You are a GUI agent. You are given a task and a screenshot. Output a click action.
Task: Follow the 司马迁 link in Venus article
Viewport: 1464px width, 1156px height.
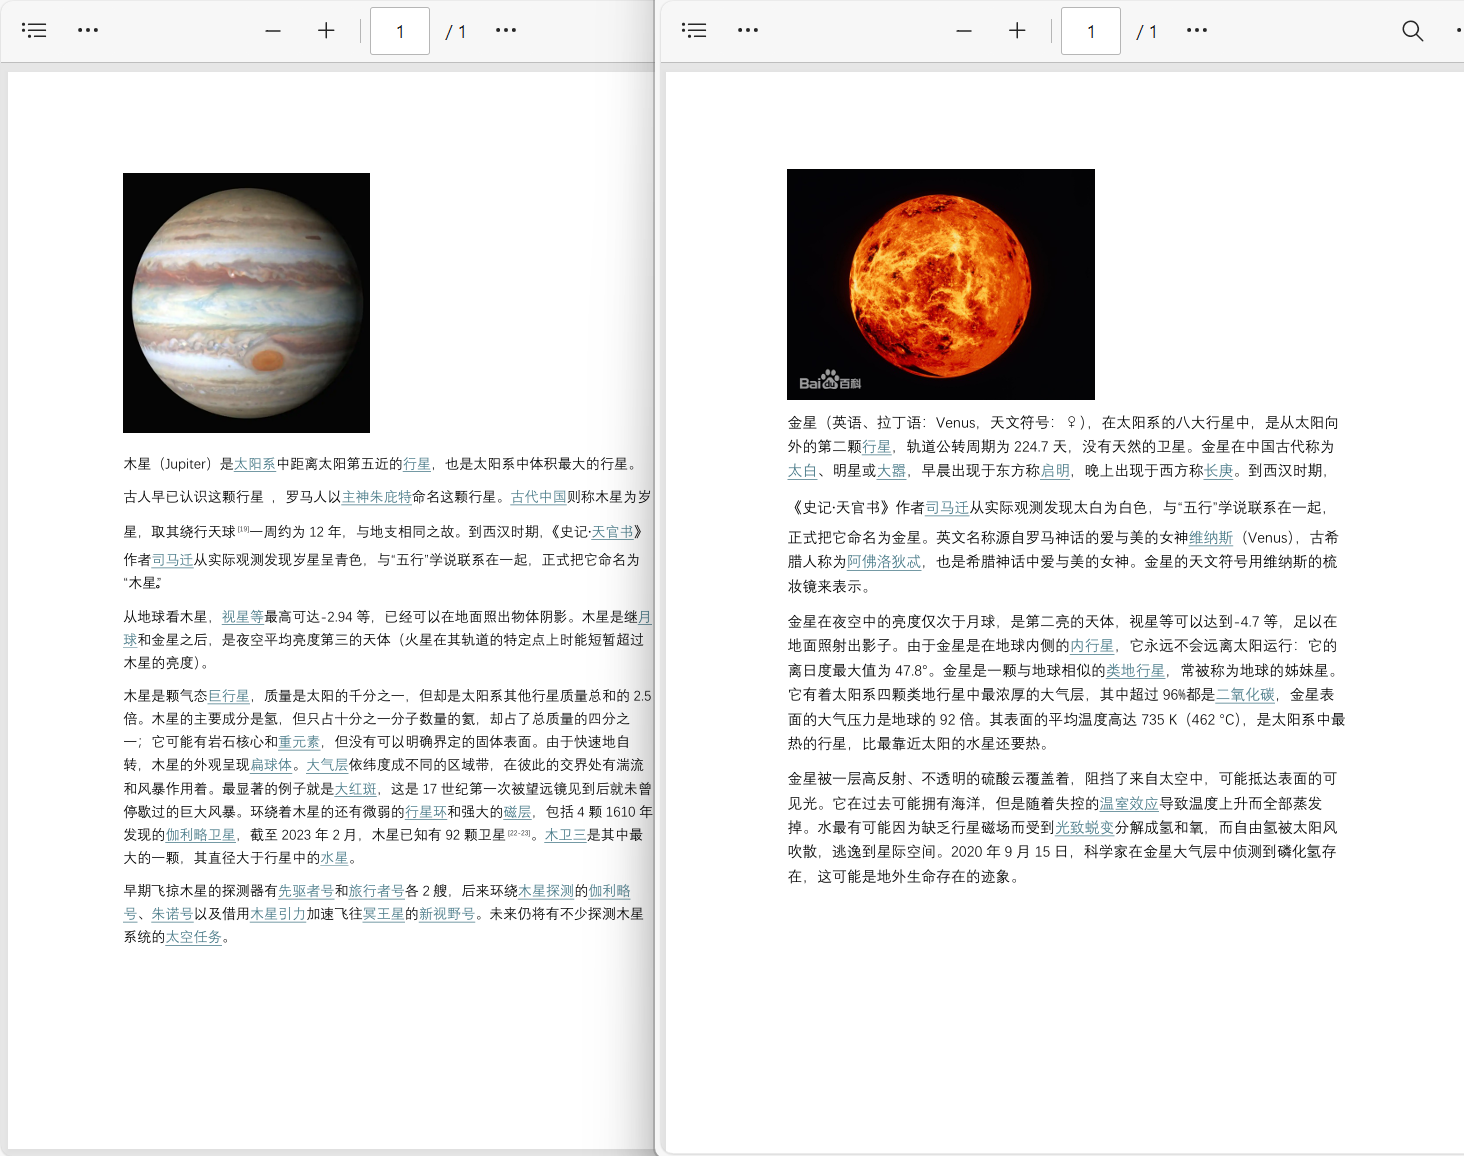tap(946, 508)
